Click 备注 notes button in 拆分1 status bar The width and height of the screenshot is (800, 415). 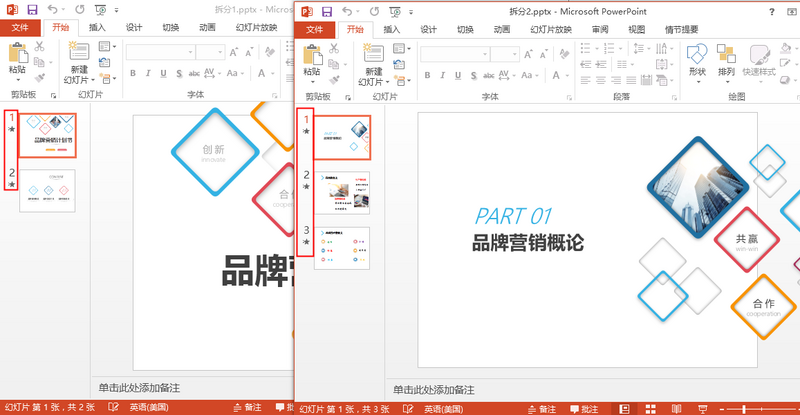247,407
